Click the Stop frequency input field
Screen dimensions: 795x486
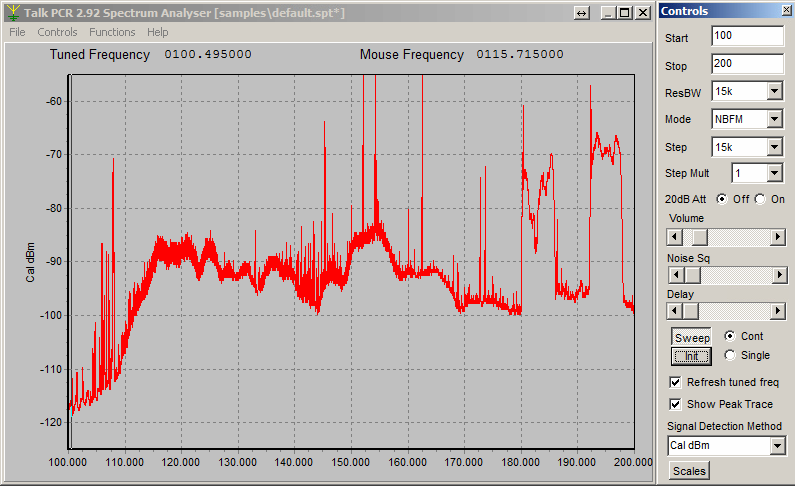pyautogui.click(x=747, y=64)
